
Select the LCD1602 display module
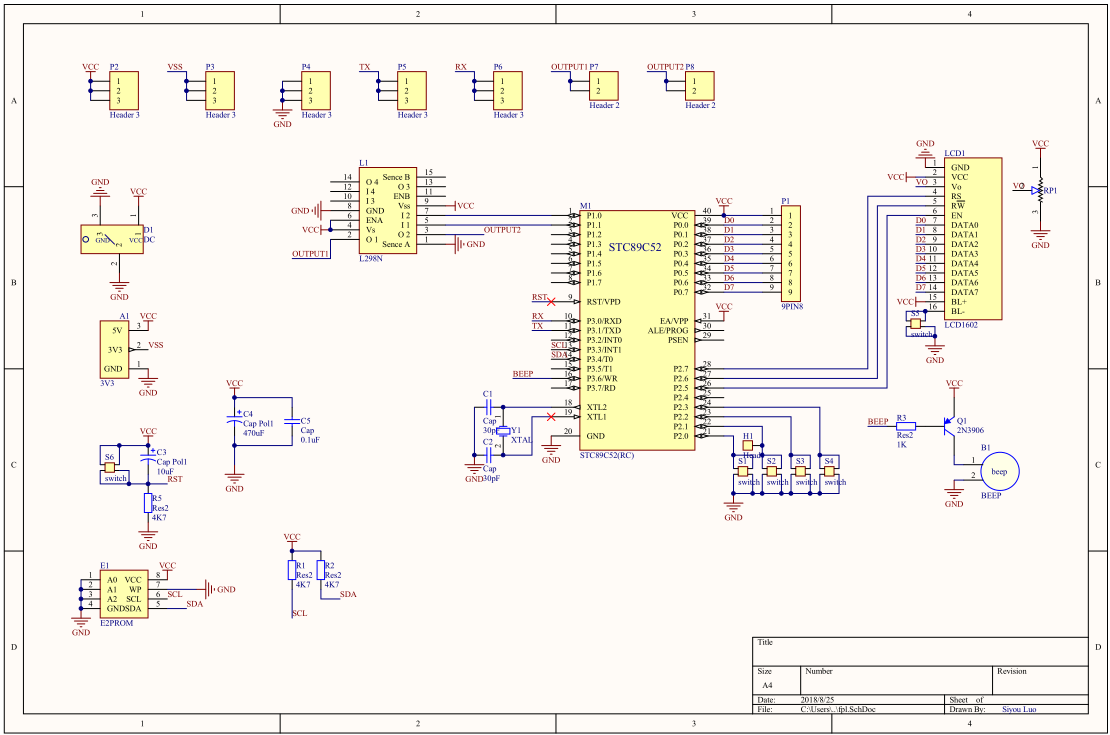click(973, 239)
